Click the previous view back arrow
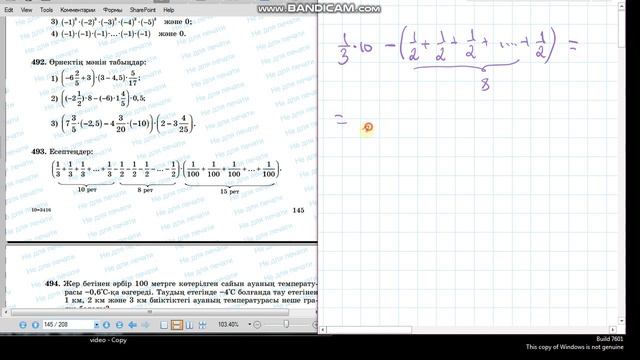Viewport: 640px width, 360px height. 133,325
